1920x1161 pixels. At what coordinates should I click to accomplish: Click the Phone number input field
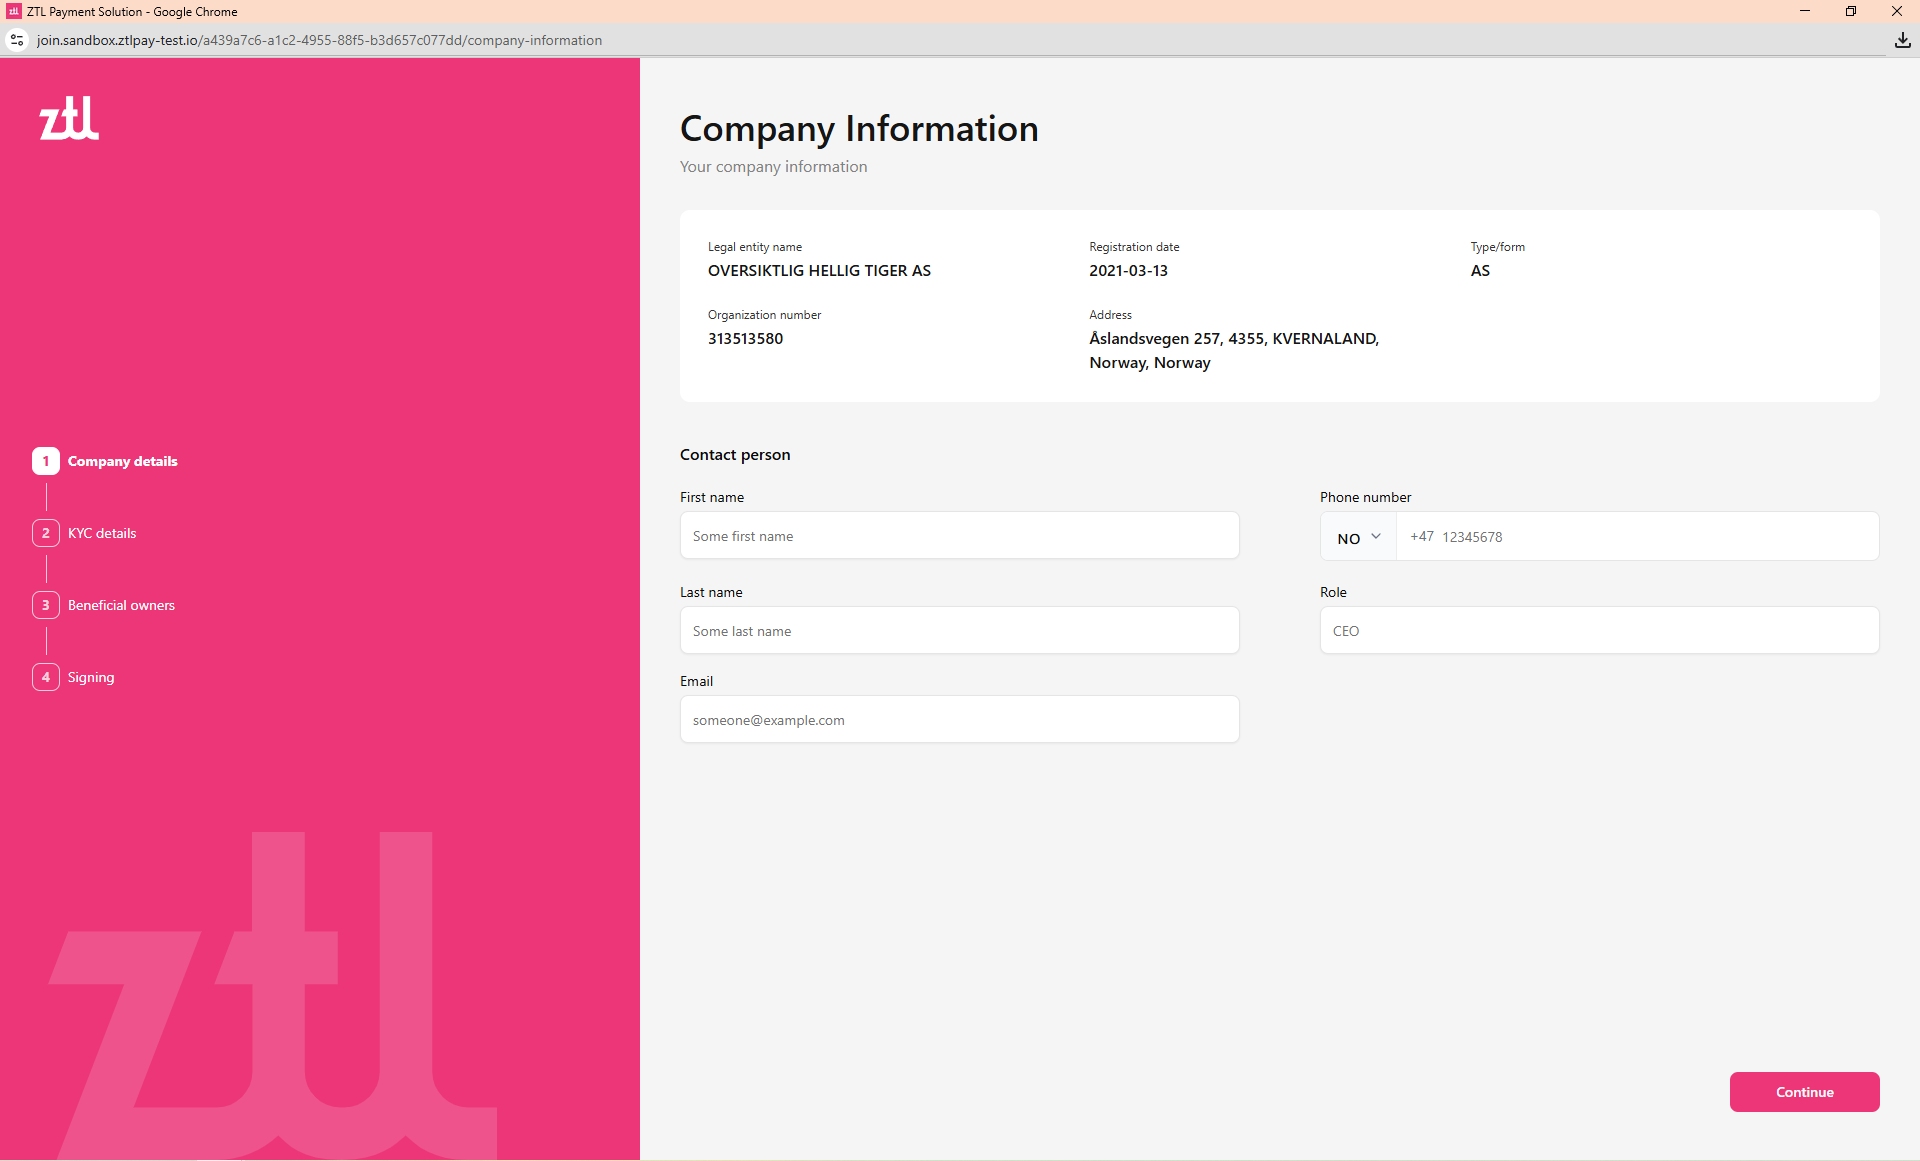(x=1636, y=537)
